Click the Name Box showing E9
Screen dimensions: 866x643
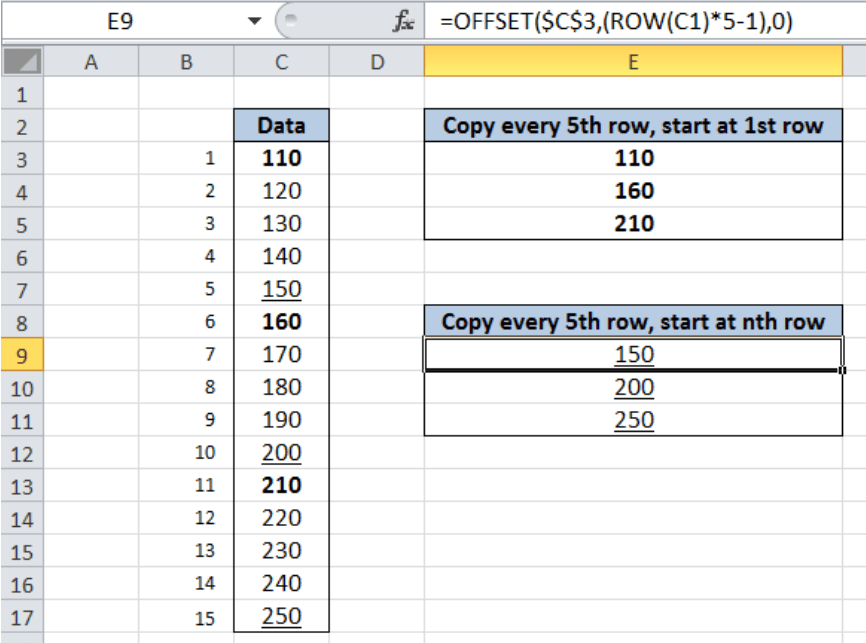pyautogui.click(x=122, y=22)
